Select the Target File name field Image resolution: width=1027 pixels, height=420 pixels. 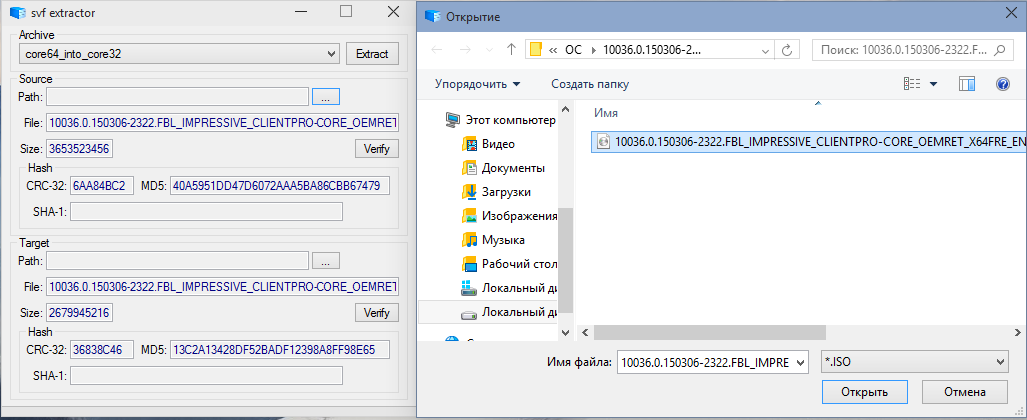coord(222,286)
